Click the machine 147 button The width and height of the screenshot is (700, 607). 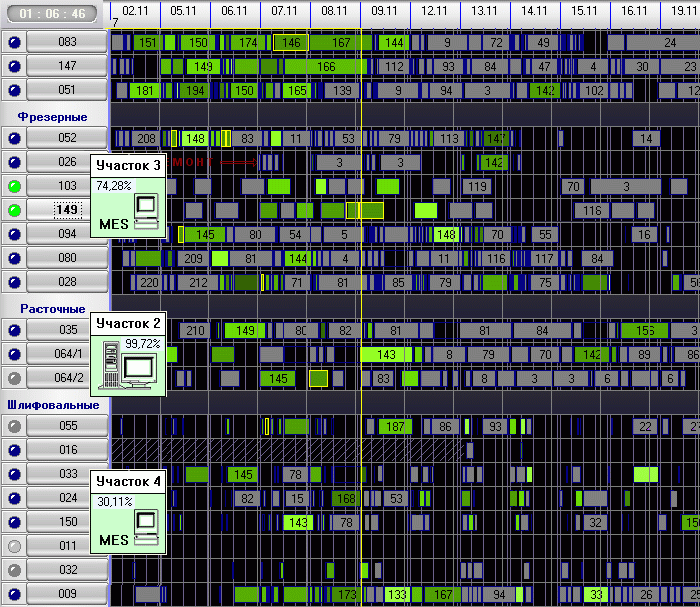(67, 66)
